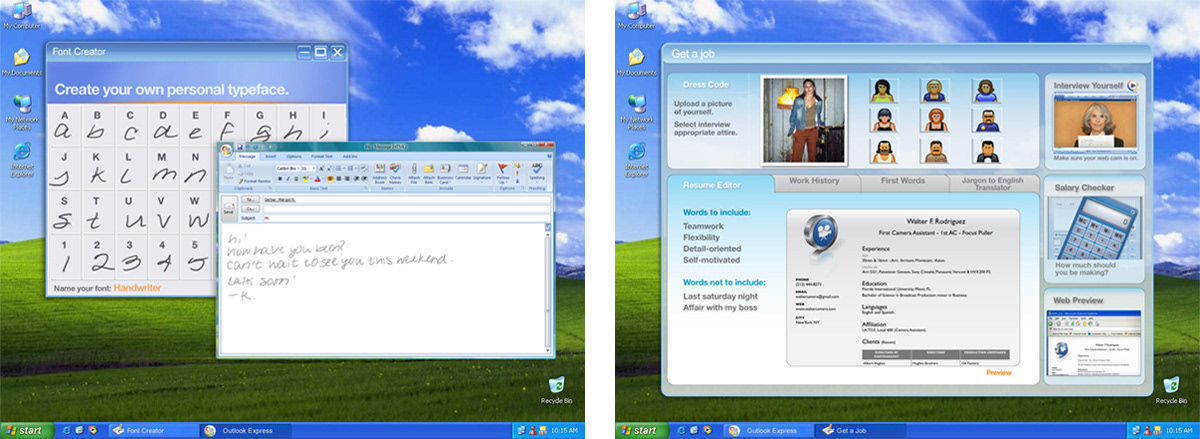Click the Interview Yourself webcam video
The width and height of the screenshot is (1200, 439).
(x=1094, y=120)
